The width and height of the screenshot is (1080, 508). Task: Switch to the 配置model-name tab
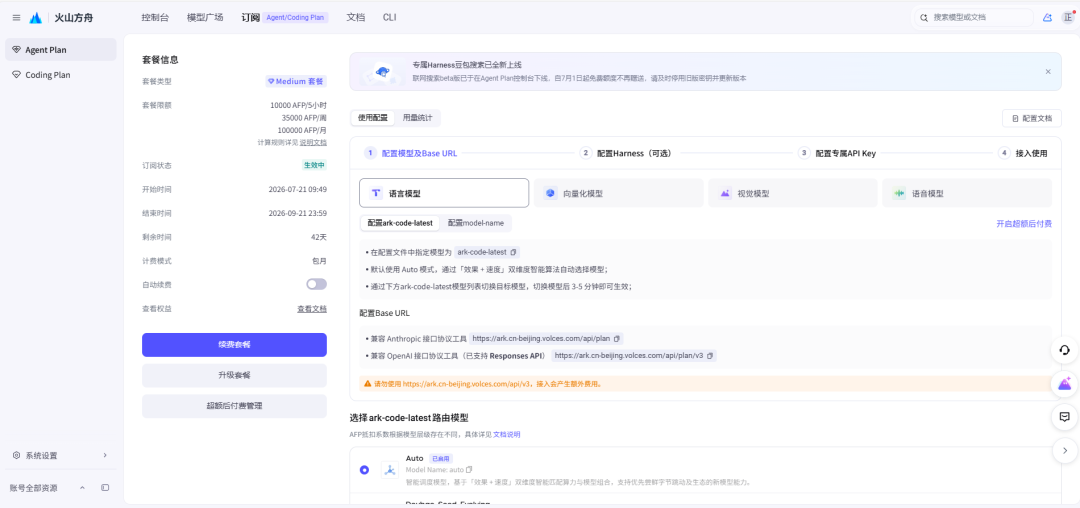coord(476,223)
